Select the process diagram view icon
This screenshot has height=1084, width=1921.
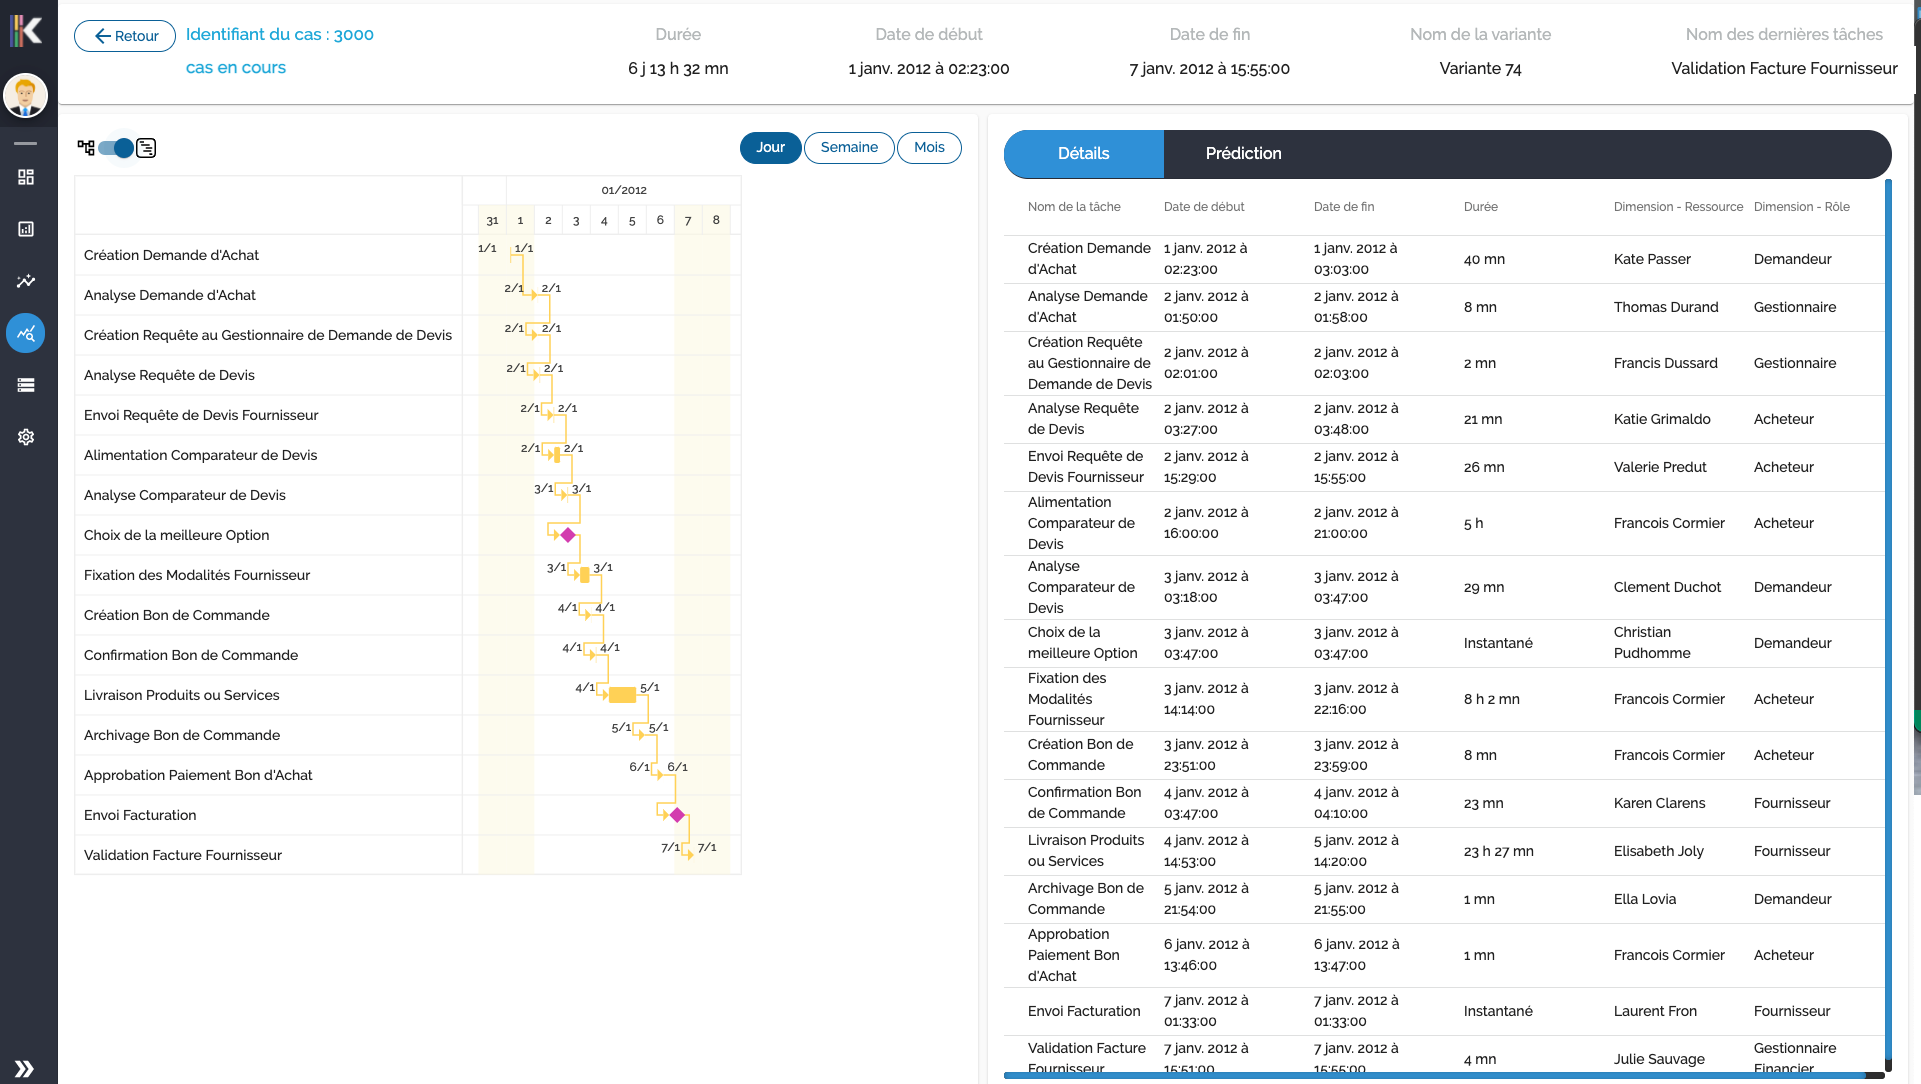tap(86, 147)
